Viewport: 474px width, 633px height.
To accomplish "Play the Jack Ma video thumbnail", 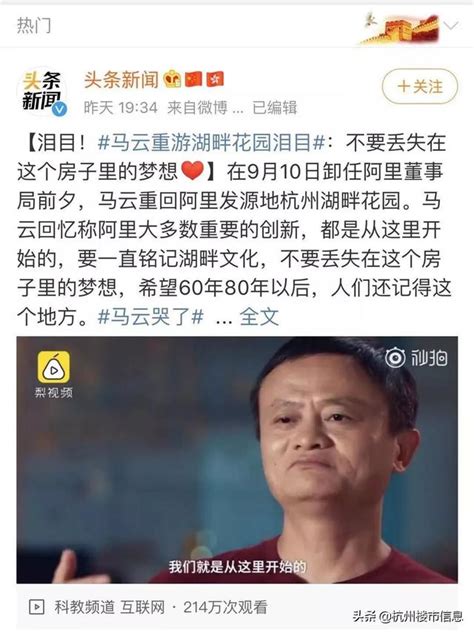I will tap(237, 459).
